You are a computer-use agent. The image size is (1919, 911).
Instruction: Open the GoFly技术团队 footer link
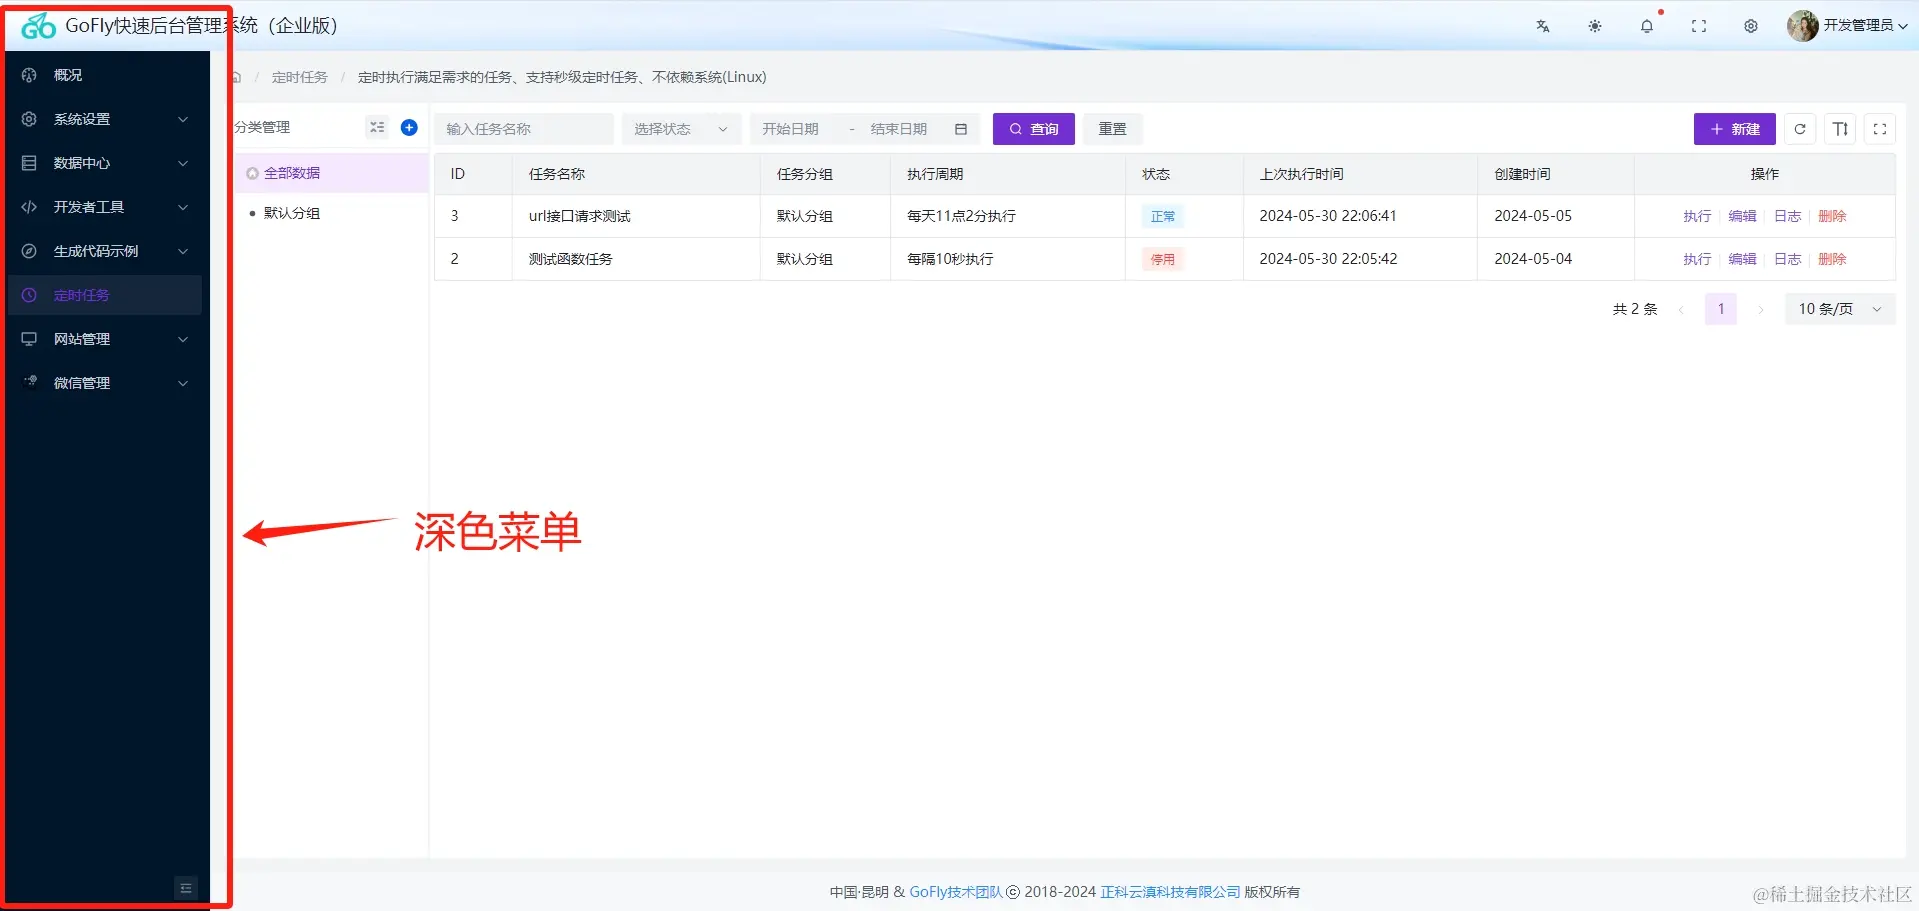[x=955, y=892]
